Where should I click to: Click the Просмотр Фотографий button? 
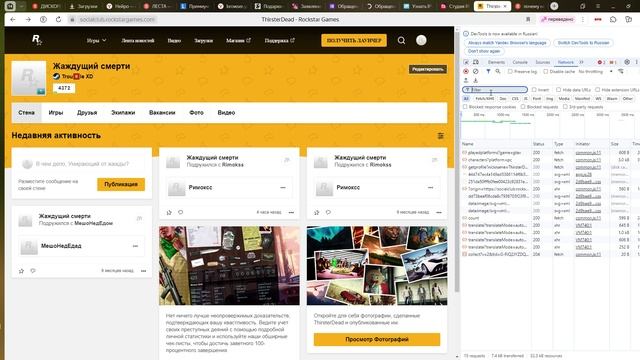point(377,339)
